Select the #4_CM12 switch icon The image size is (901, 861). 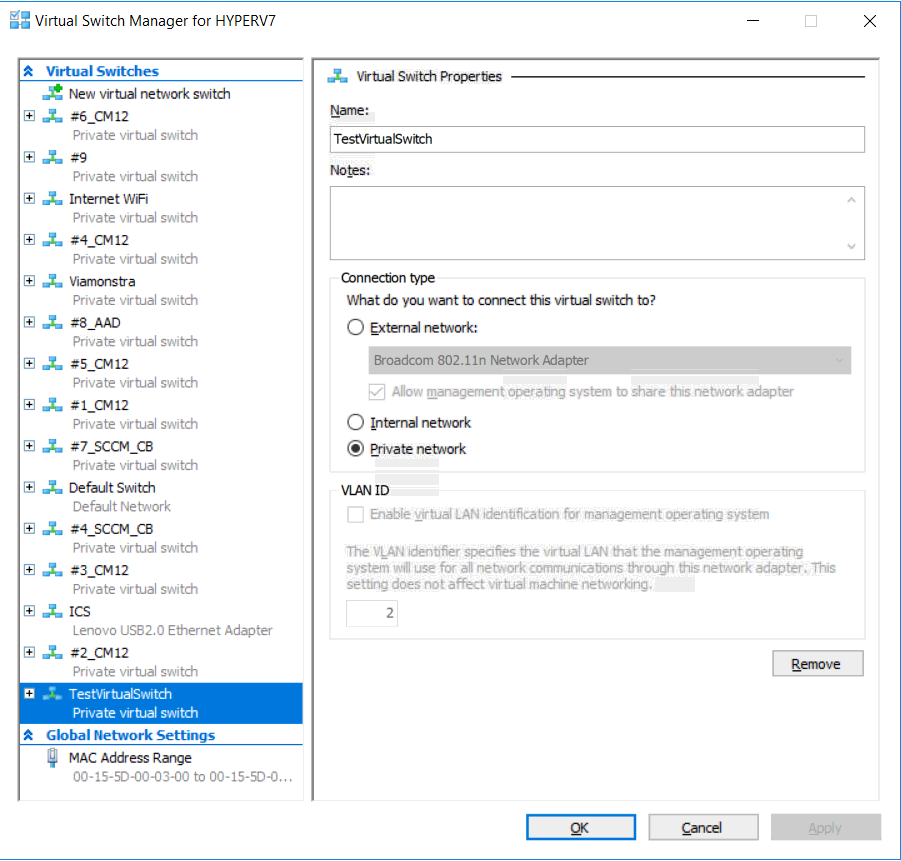pos(53,240)
